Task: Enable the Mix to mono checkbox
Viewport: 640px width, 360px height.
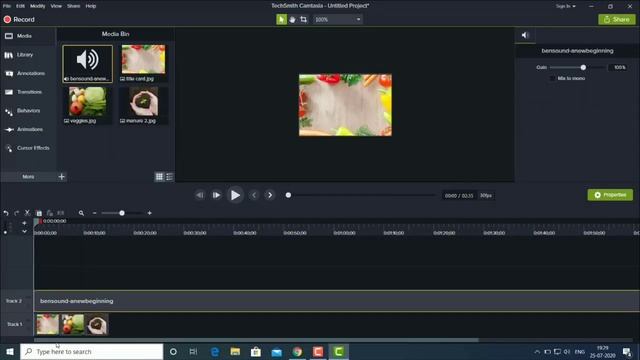Action: (x=552, y=78)
